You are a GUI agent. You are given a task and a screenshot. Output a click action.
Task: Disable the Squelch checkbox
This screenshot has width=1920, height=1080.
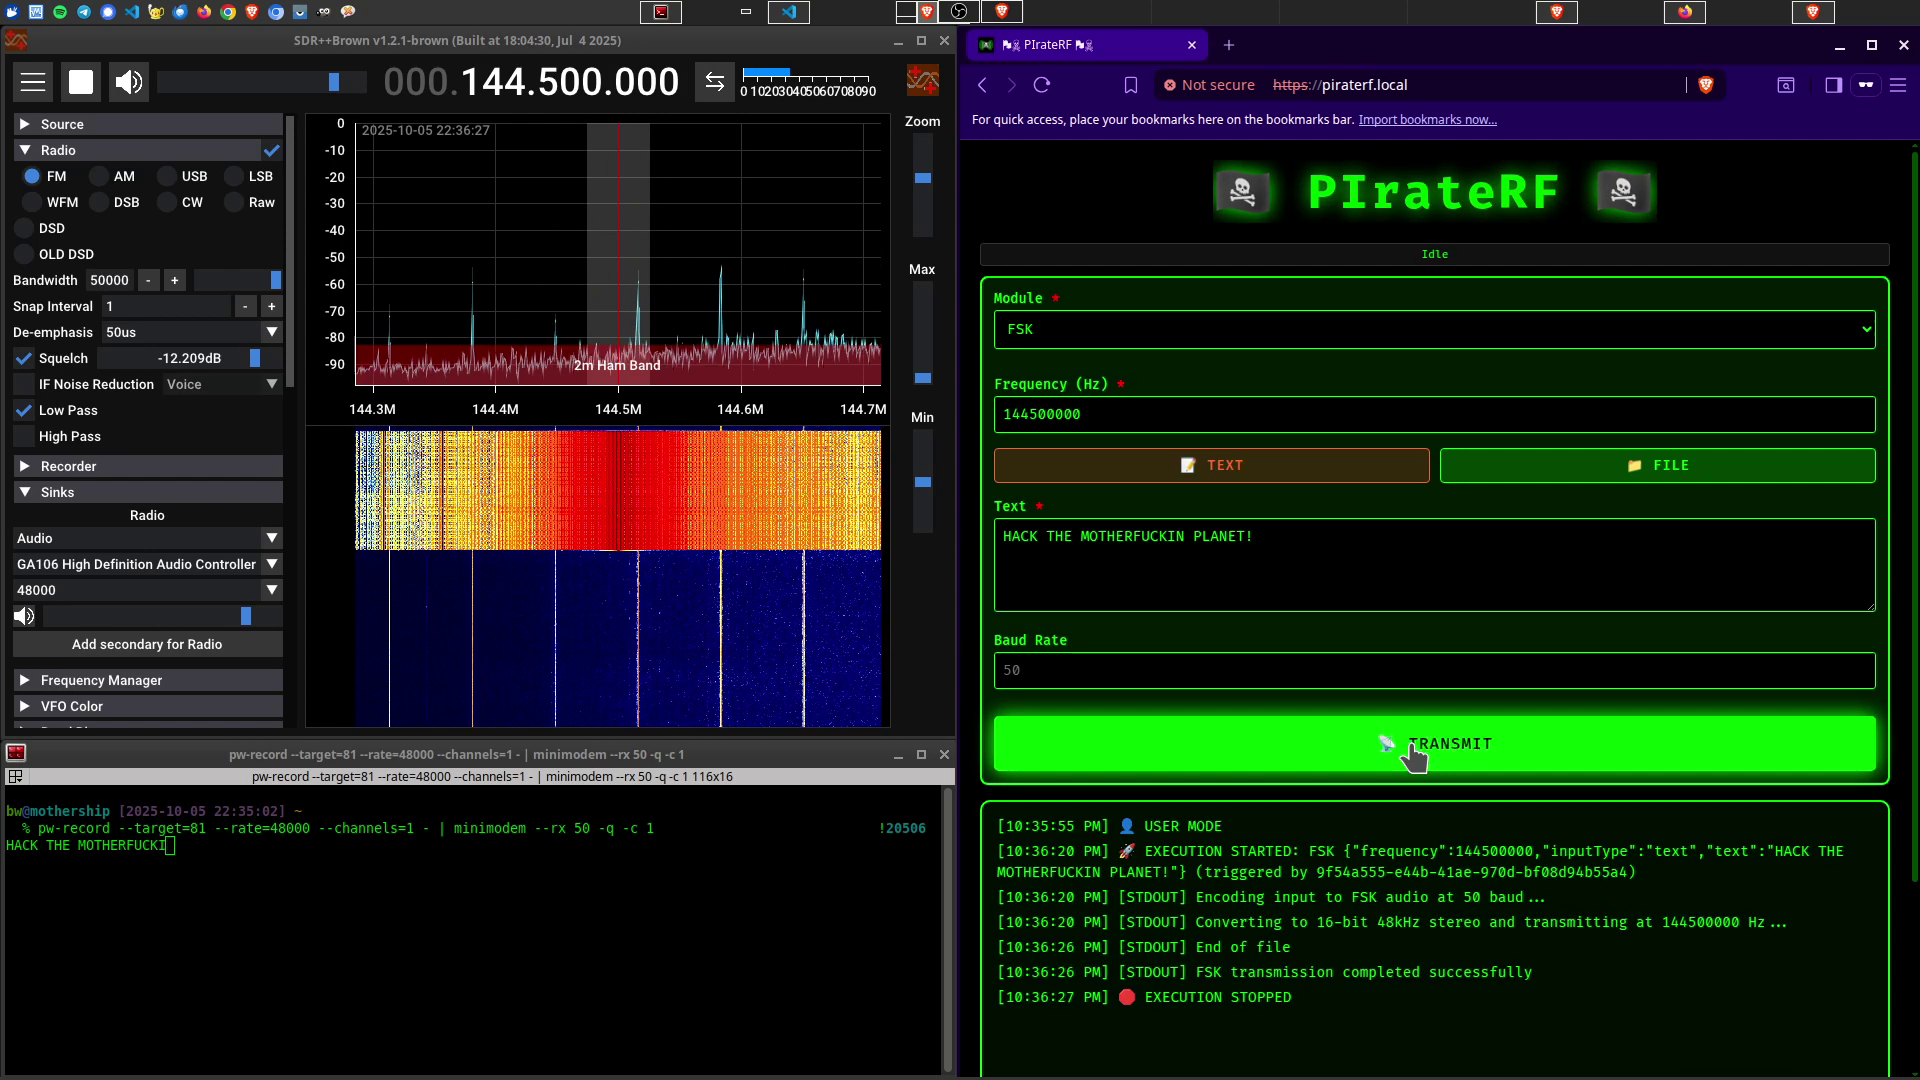(24, 358)
